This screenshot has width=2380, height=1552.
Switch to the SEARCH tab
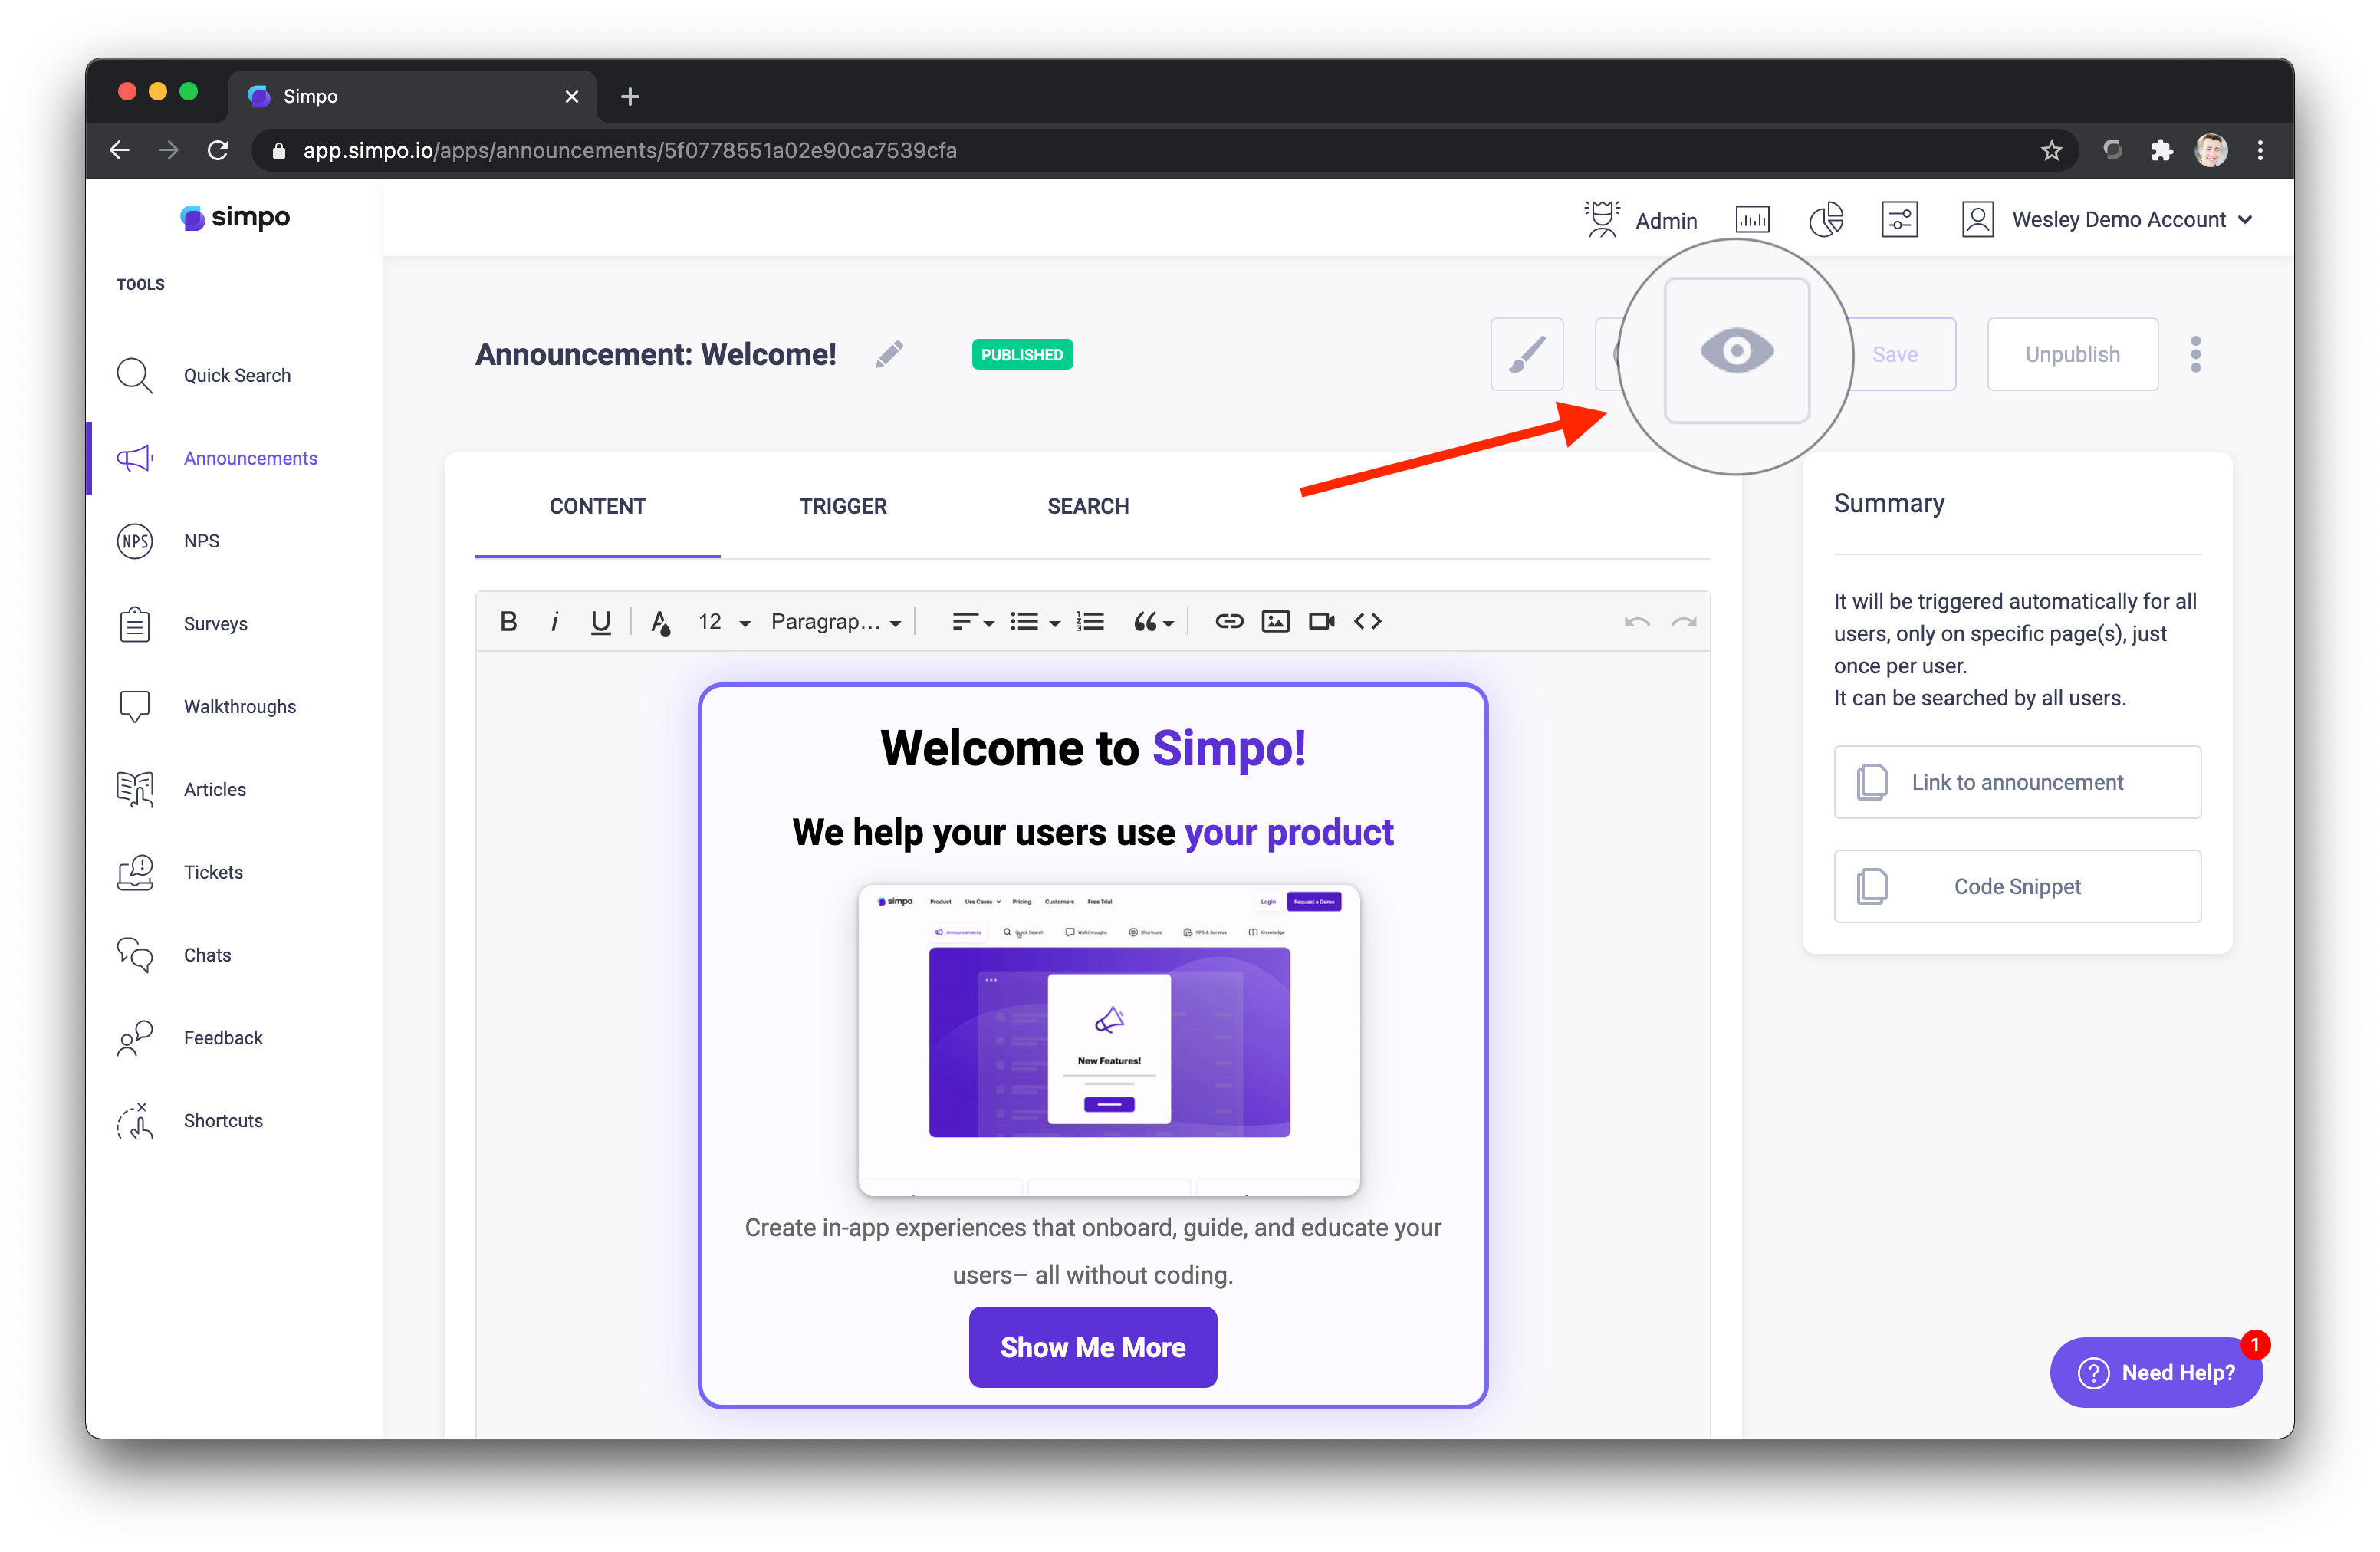(1088, 507)
